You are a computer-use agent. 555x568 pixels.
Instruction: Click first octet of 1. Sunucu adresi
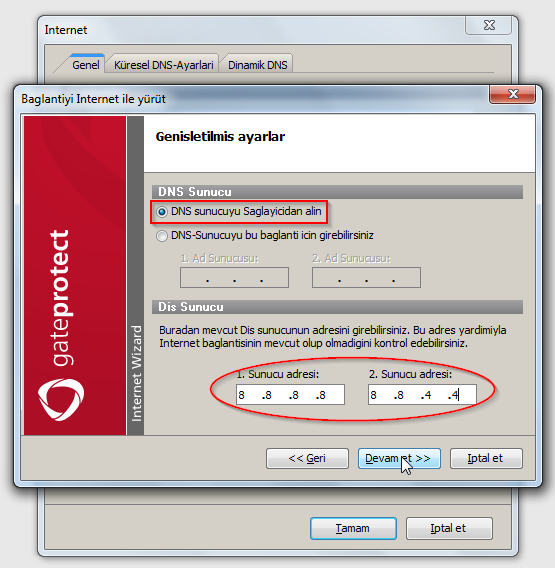(242, 395)
